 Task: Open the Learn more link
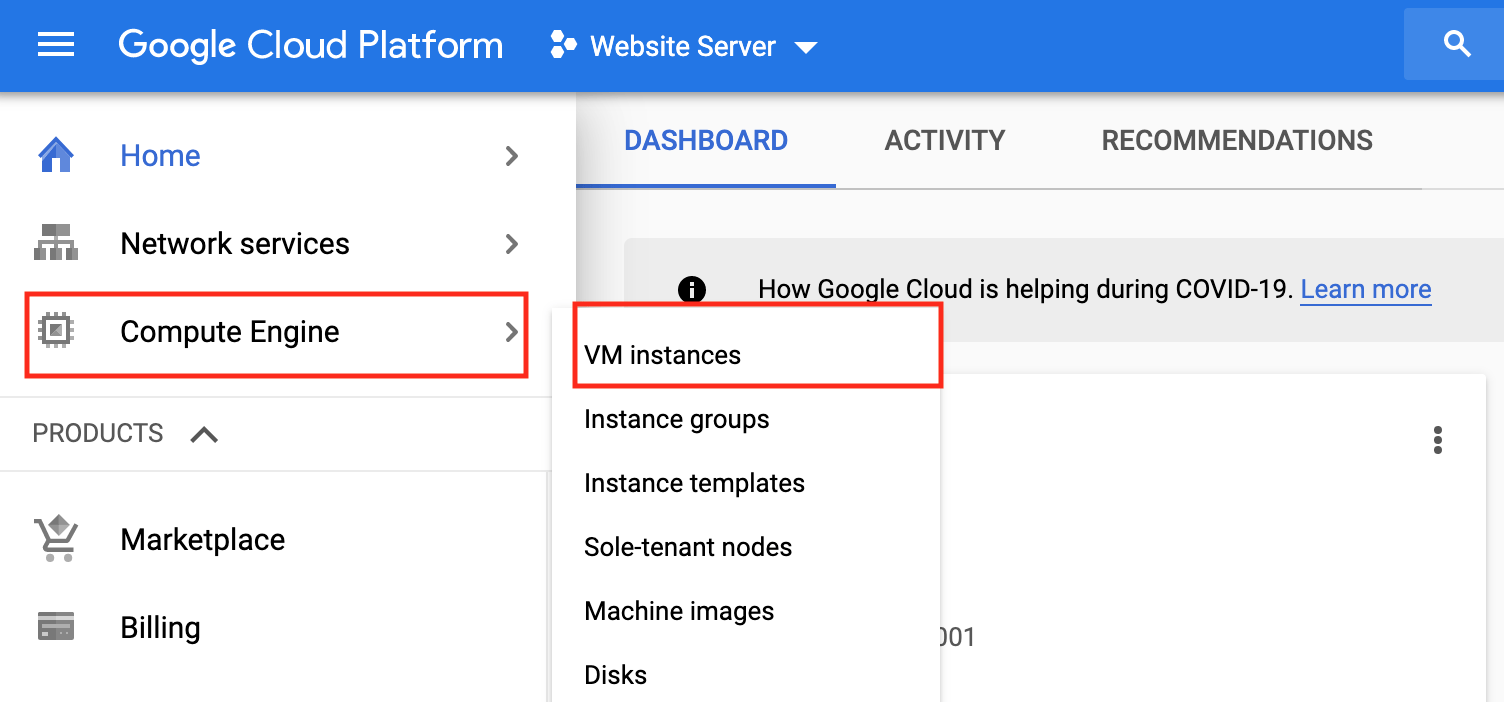(x=1366, y=290)
